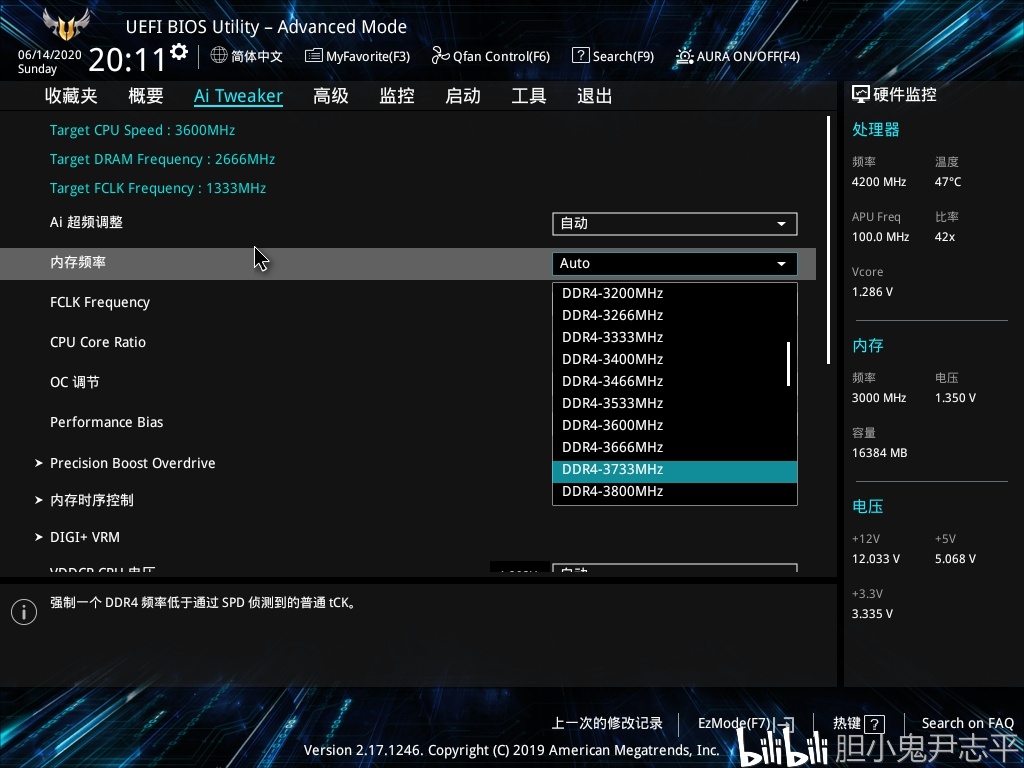
Task: Select the CPU Core Ratio row
Action: (98, 342)
